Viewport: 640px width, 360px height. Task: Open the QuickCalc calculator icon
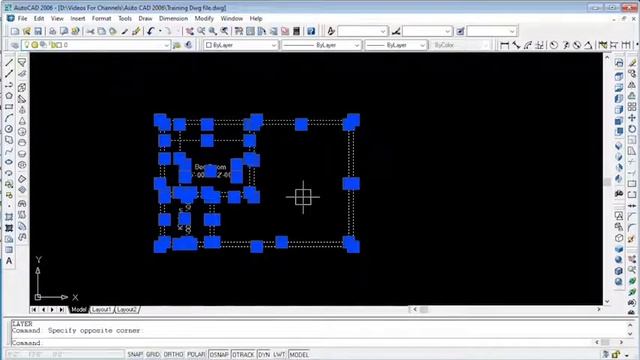tap(296, 31)
